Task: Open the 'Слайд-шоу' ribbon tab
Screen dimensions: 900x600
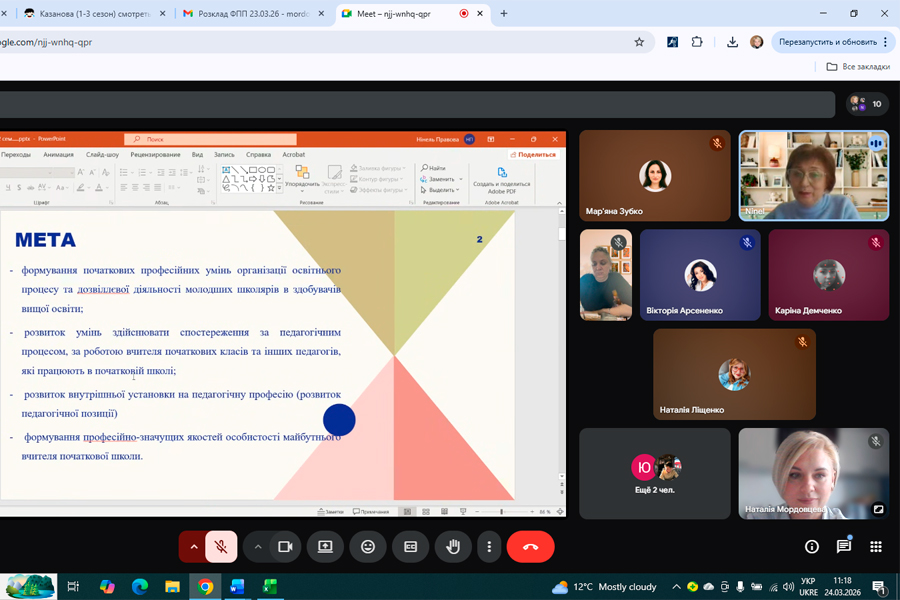Action: [102, 154]
